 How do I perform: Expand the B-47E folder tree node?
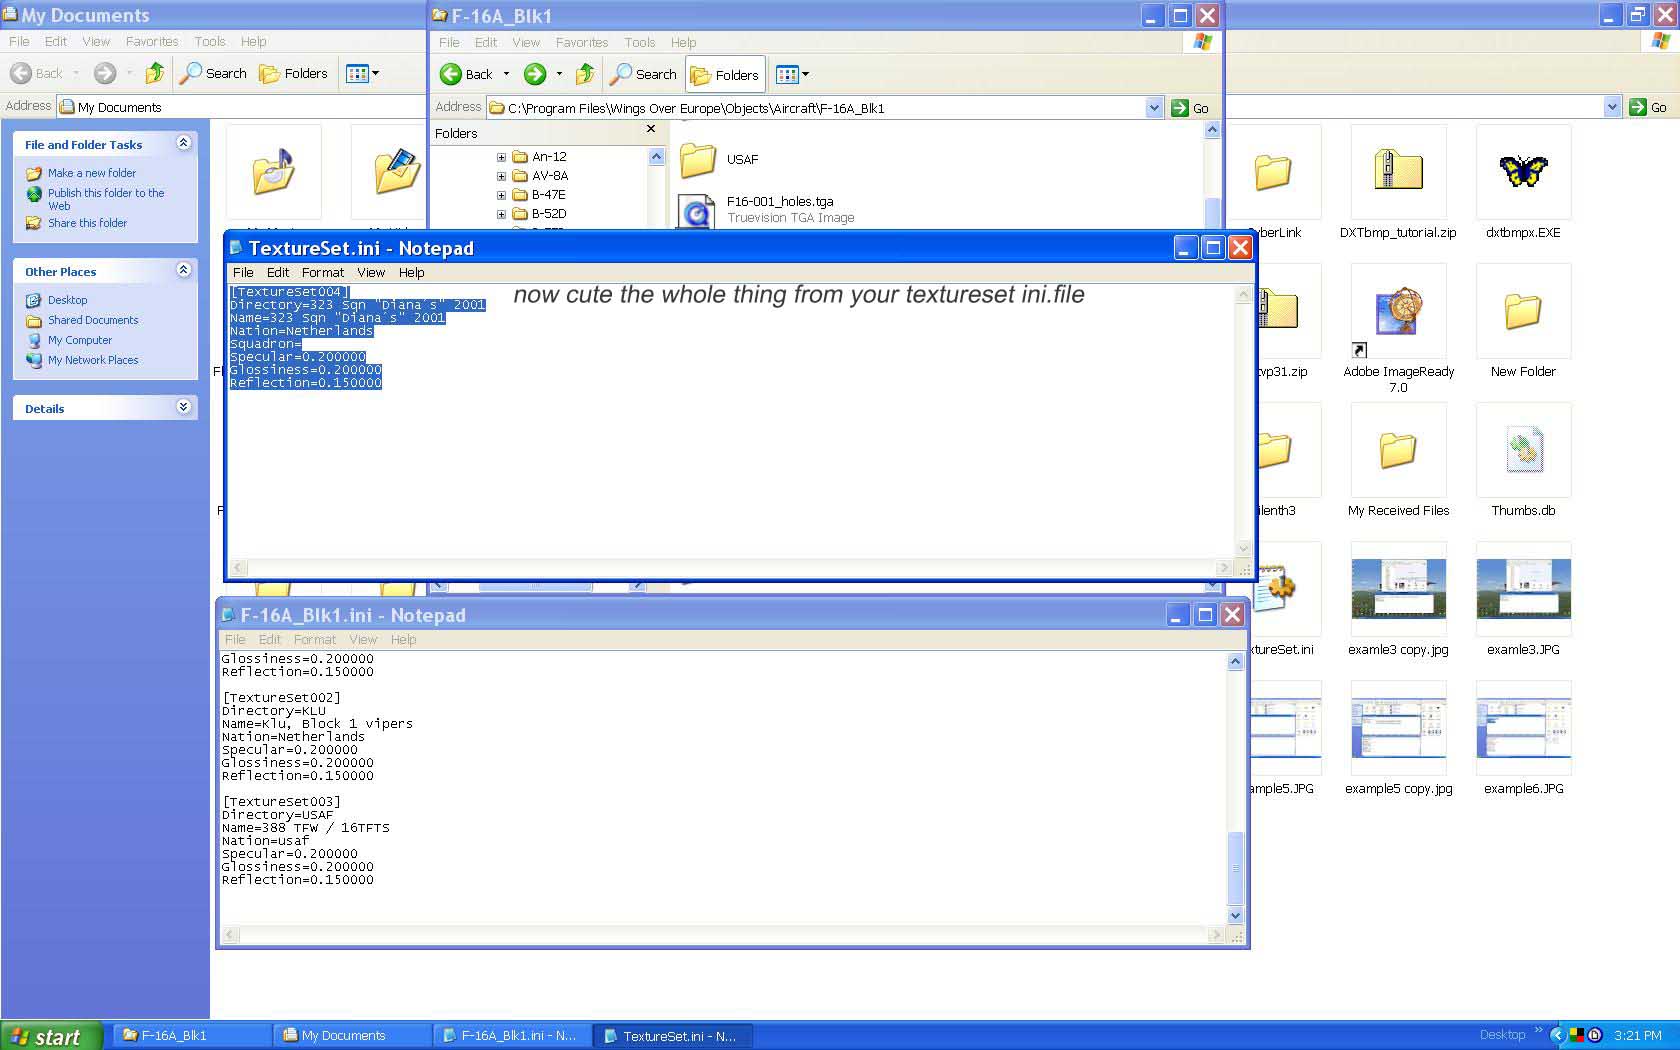[x=501, y=195]
